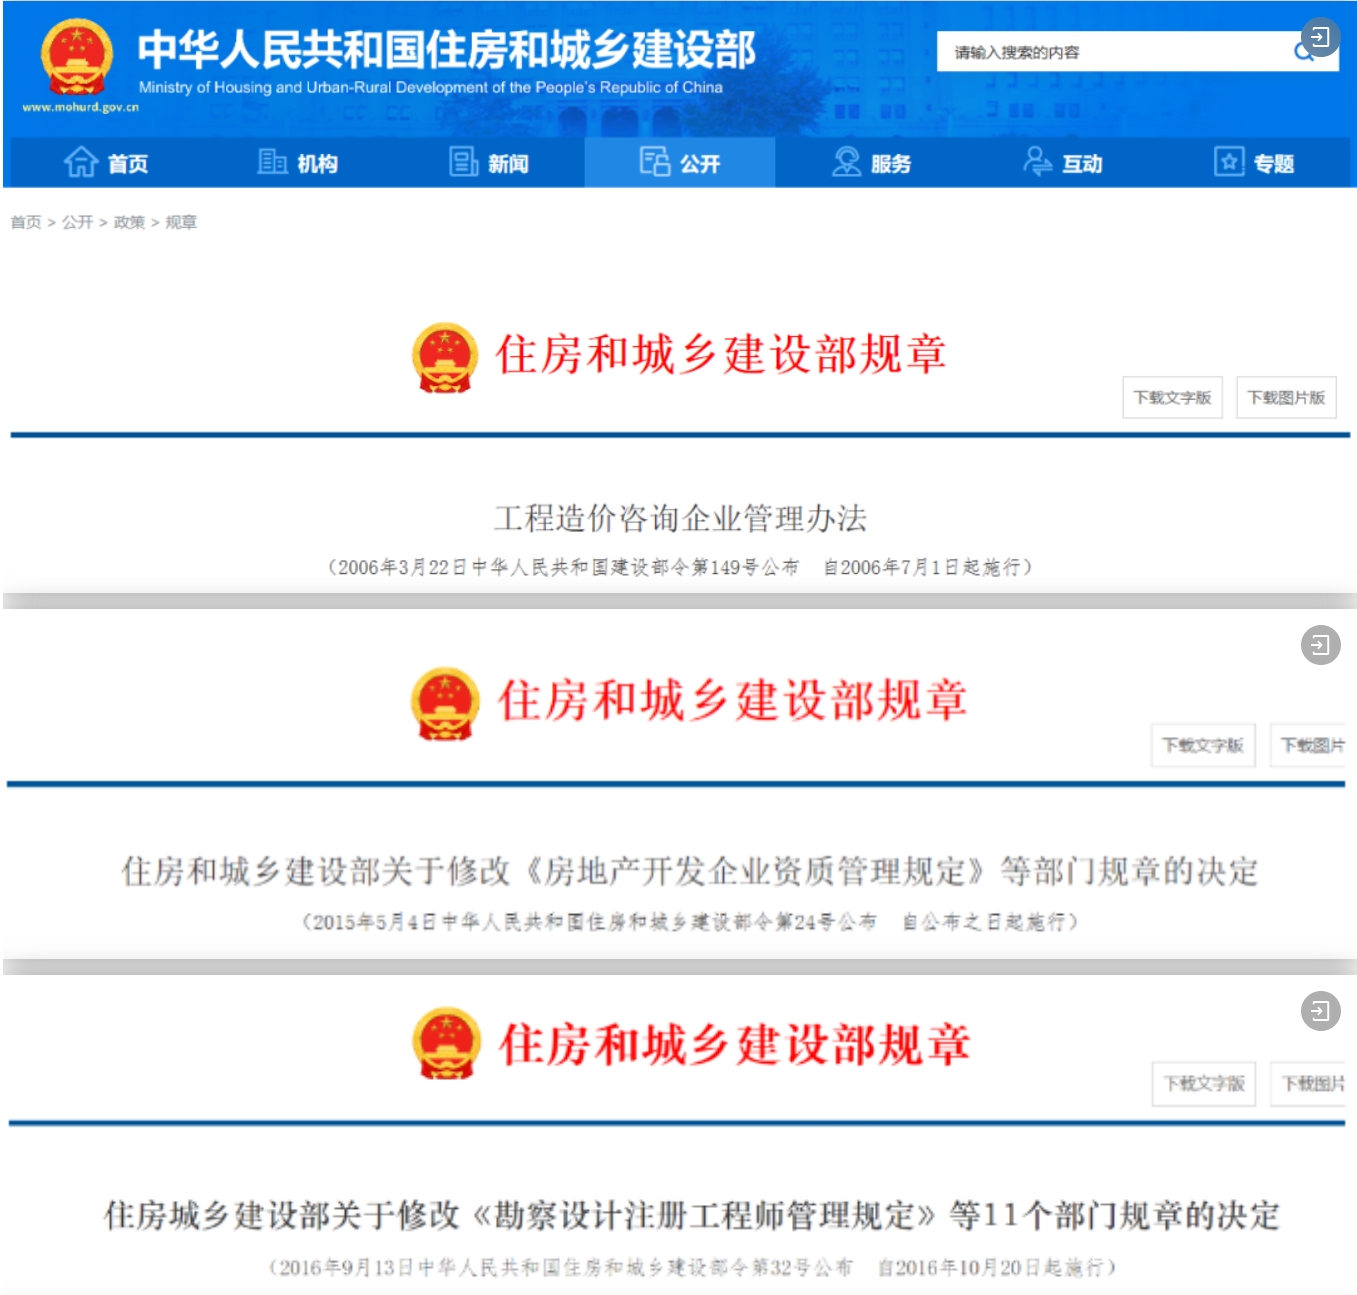Screen dimensions: 1357x1295
Task: Click 下载图片 on the 2016 decision card
Action: click(x=1309, y=1083)
